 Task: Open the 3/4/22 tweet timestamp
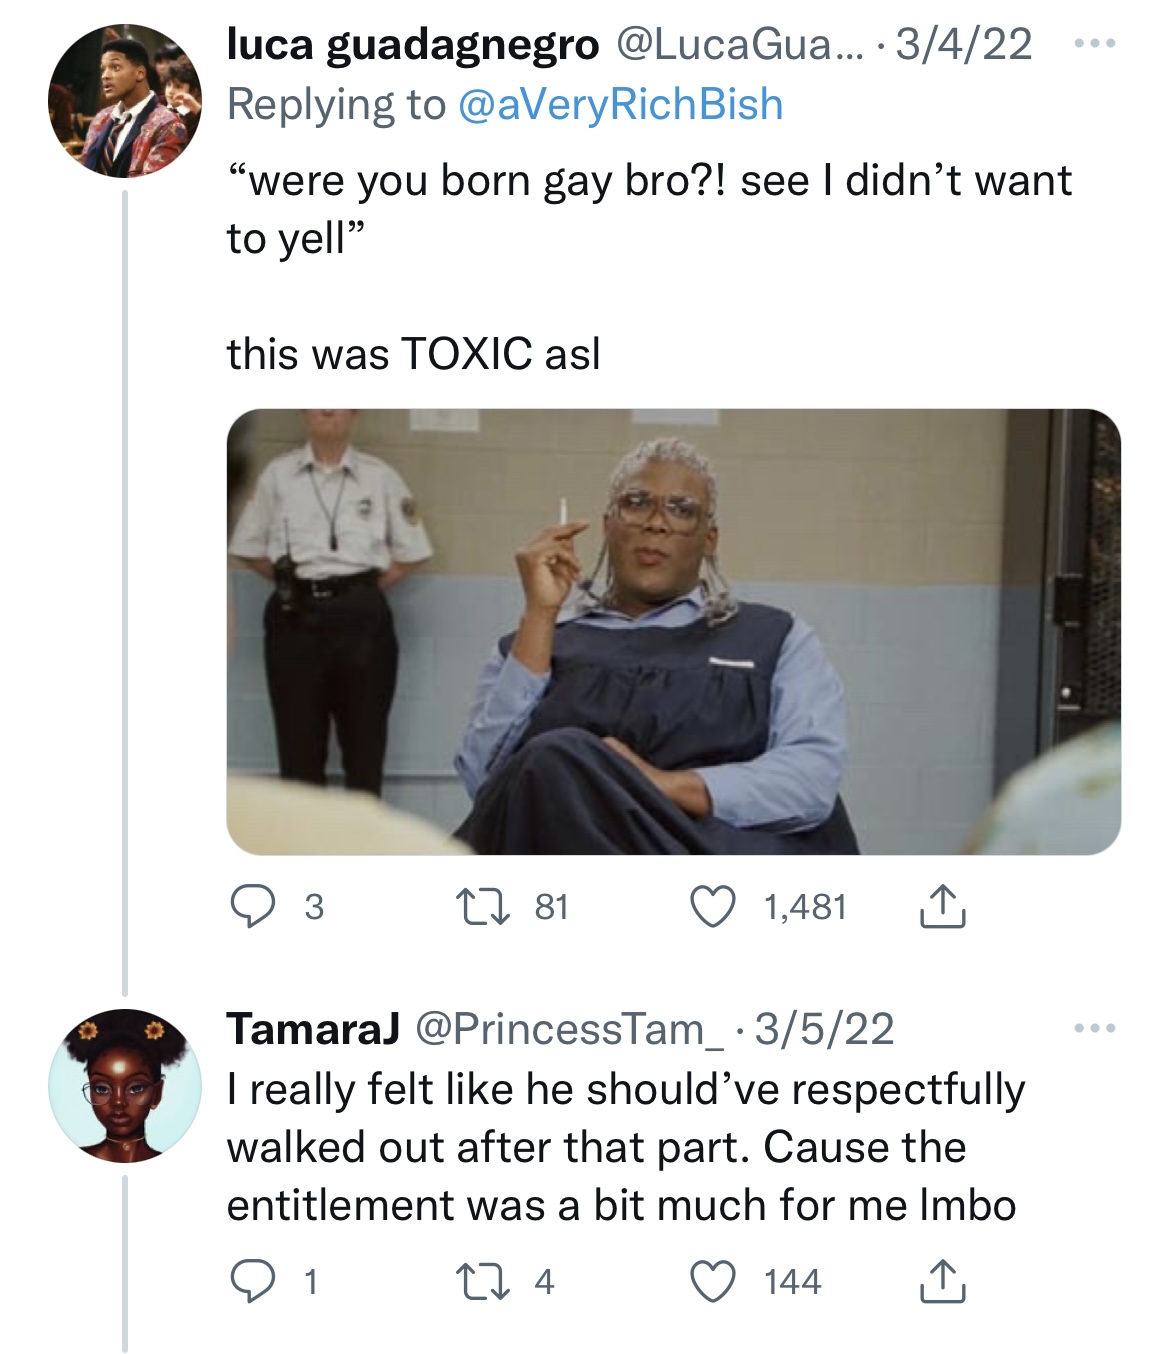pyautogui.click(x=964, y=45)
